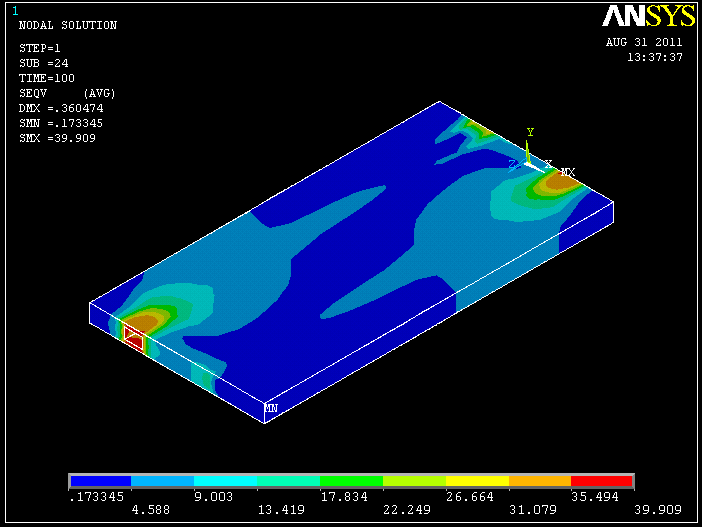Screen dimensions: 702x527
Task: Pick the orange legend color band
Action: click(x=540, y=481)
